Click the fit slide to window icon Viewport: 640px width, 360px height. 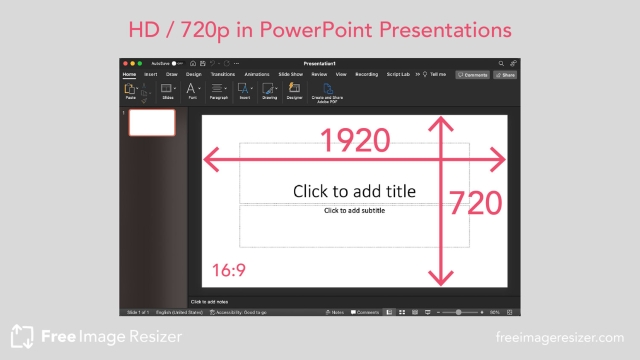click(x=509, y=312)
